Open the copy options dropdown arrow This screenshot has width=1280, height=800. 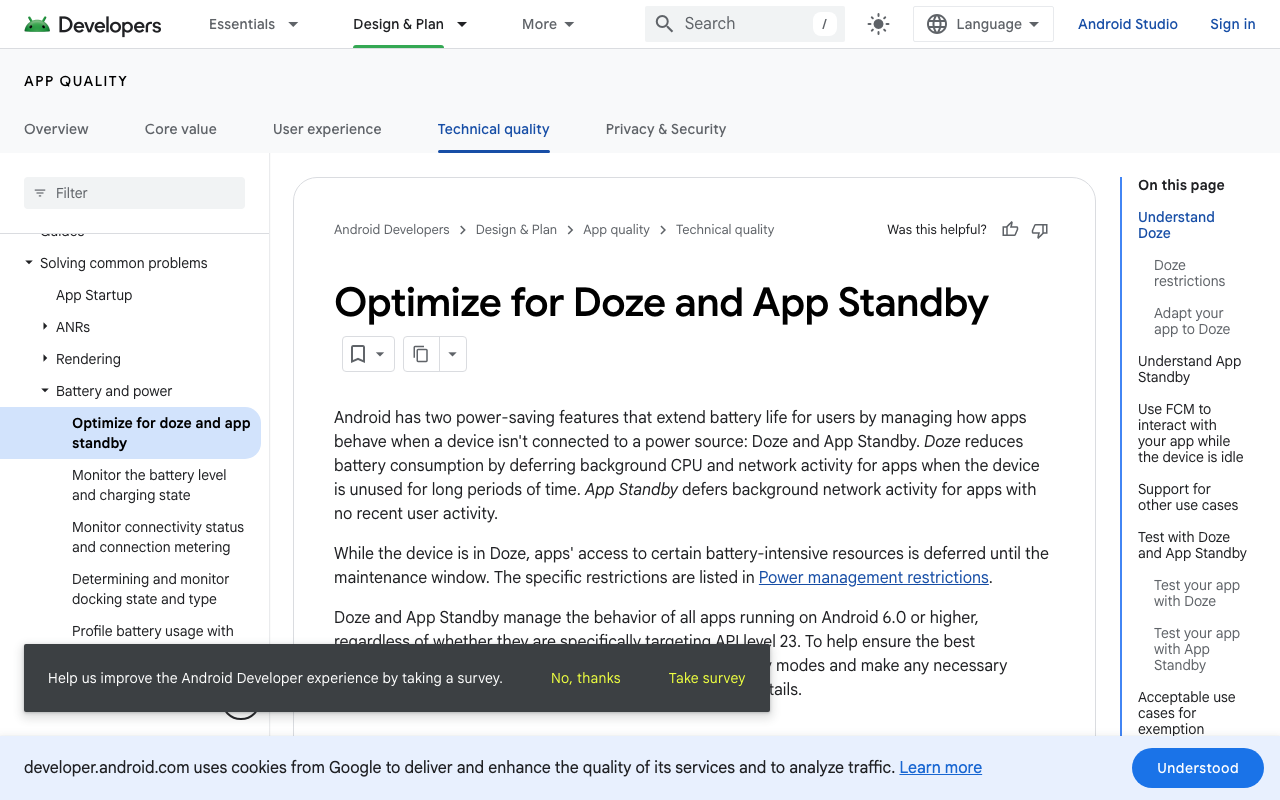pos(453,354)
